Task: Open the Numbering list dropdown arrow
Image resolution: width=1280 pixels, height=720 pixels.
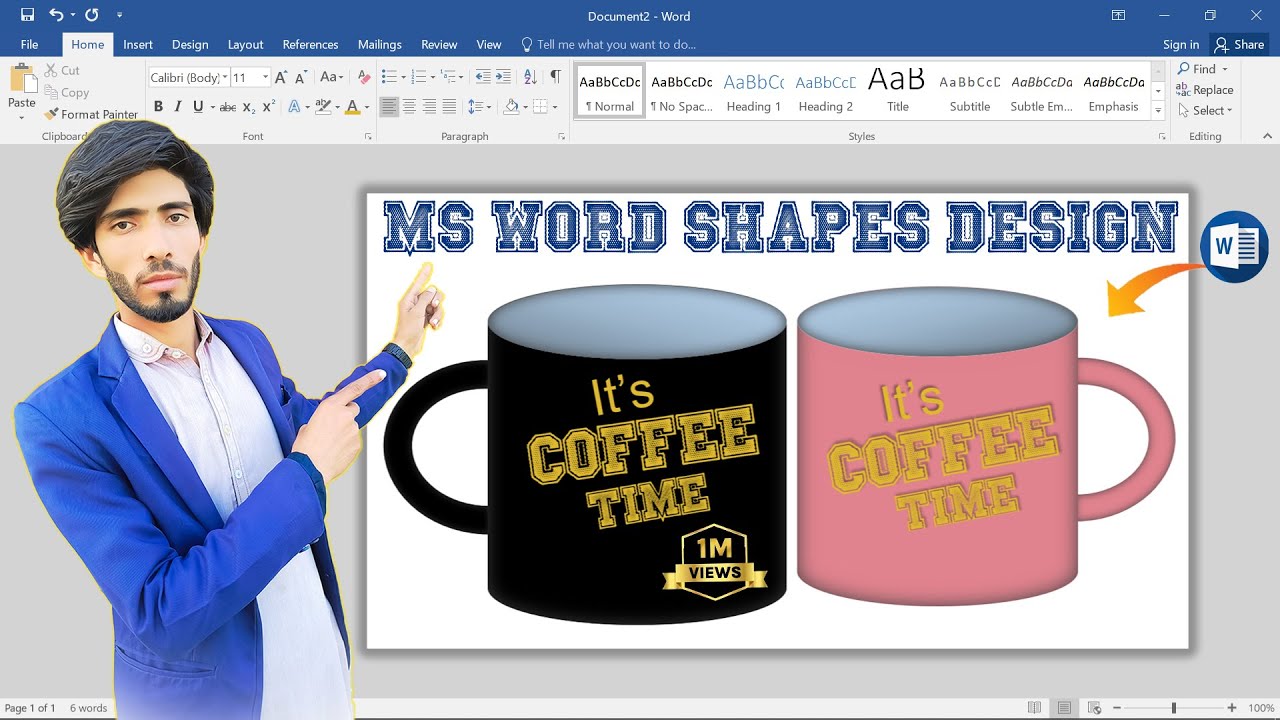Action: pyautogui.click(x=432, y=77)
